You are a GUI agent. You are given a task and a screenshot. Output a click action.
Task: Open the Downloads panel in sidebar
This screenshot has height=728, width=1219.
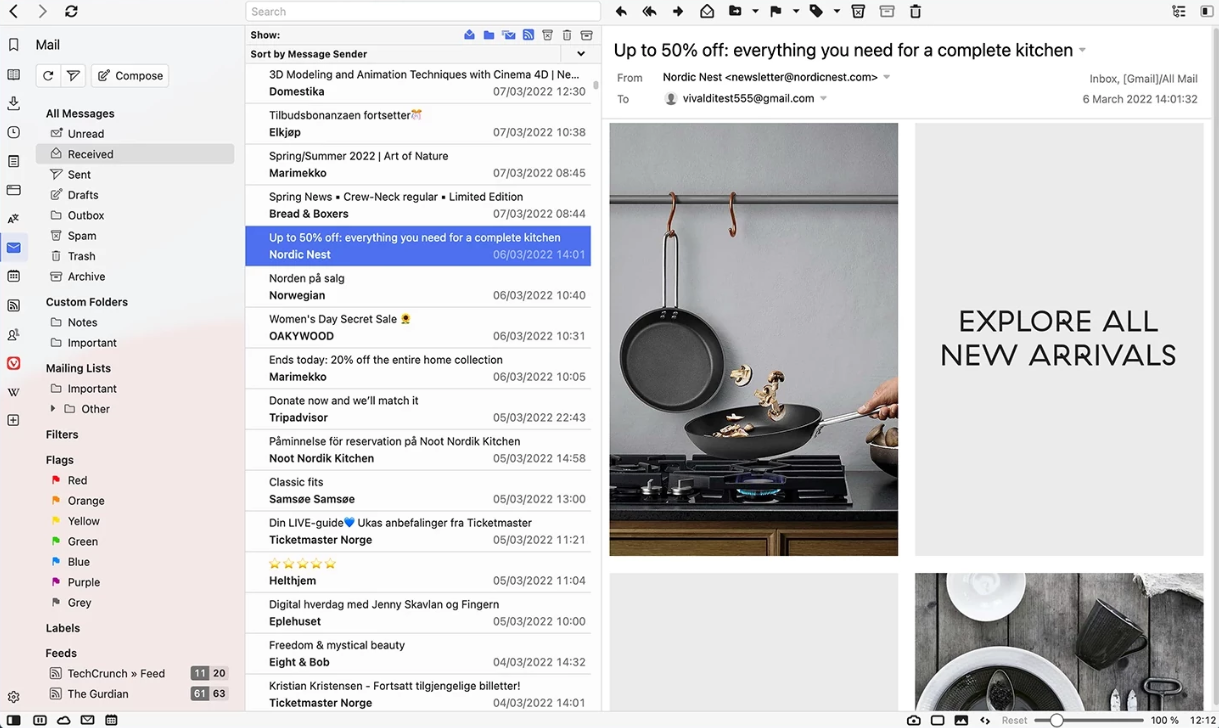(13, 103)
